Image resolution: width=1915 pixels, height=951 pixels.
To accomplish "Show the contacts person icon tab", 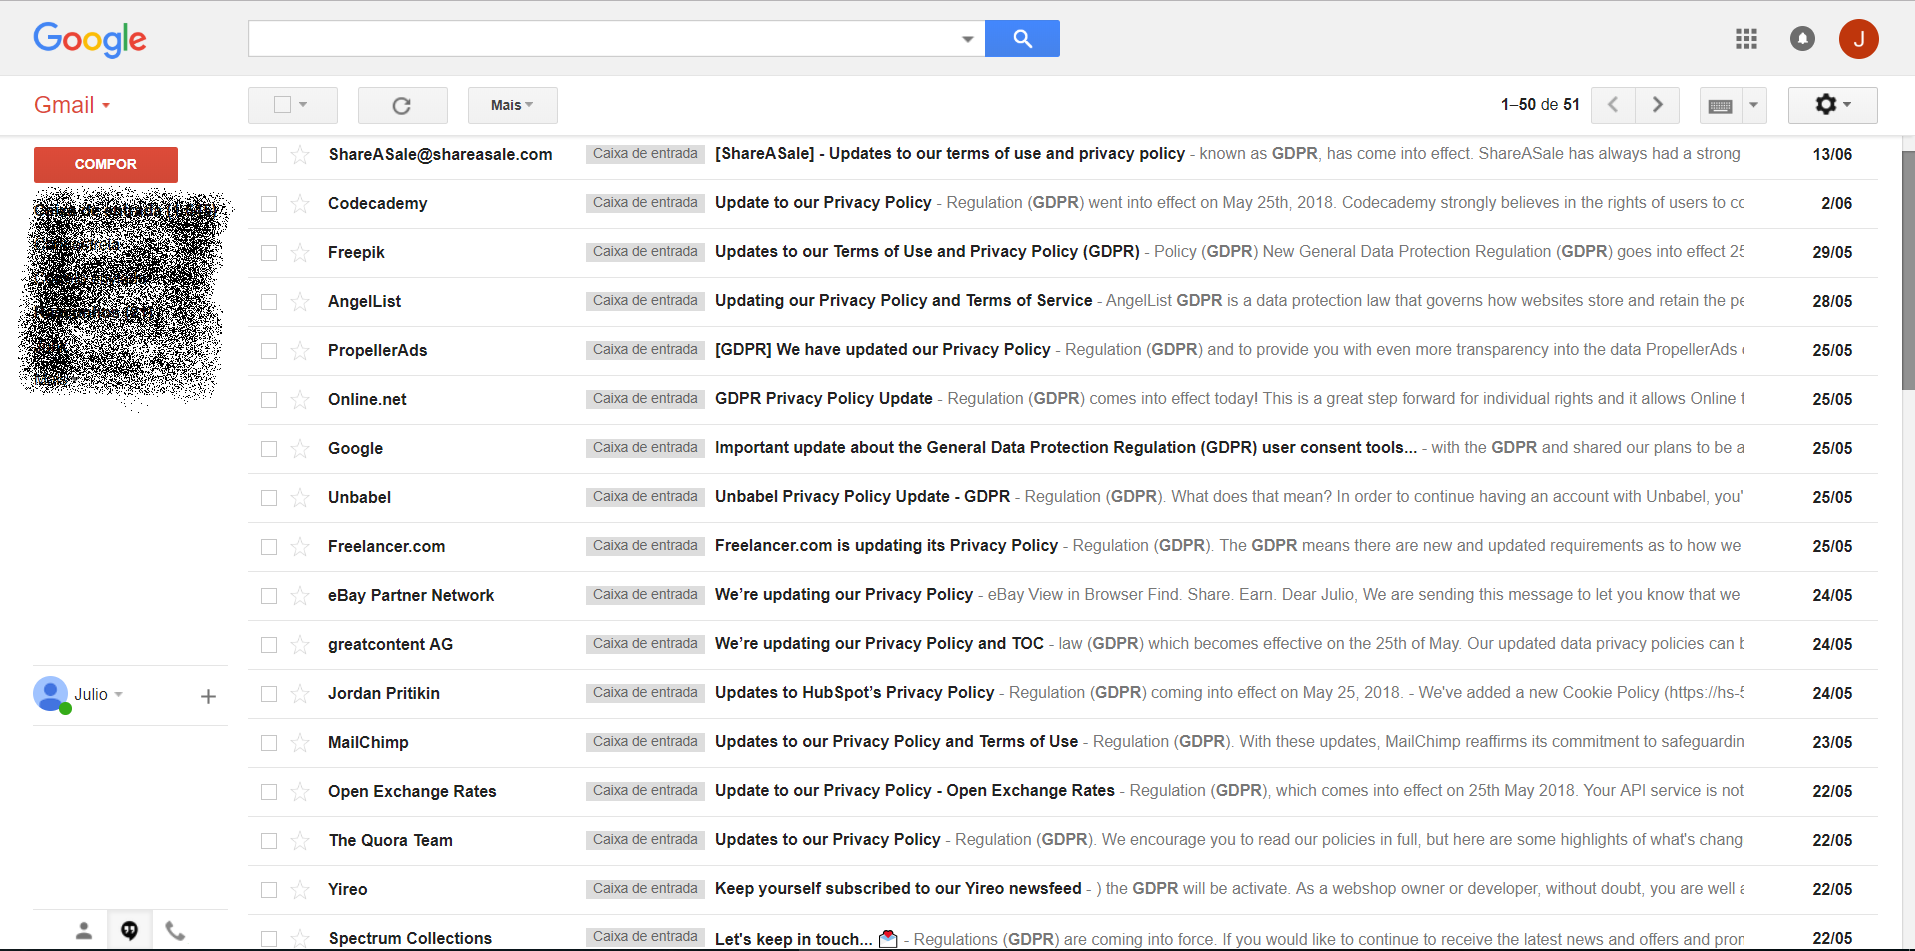I will tap(84, 931).
